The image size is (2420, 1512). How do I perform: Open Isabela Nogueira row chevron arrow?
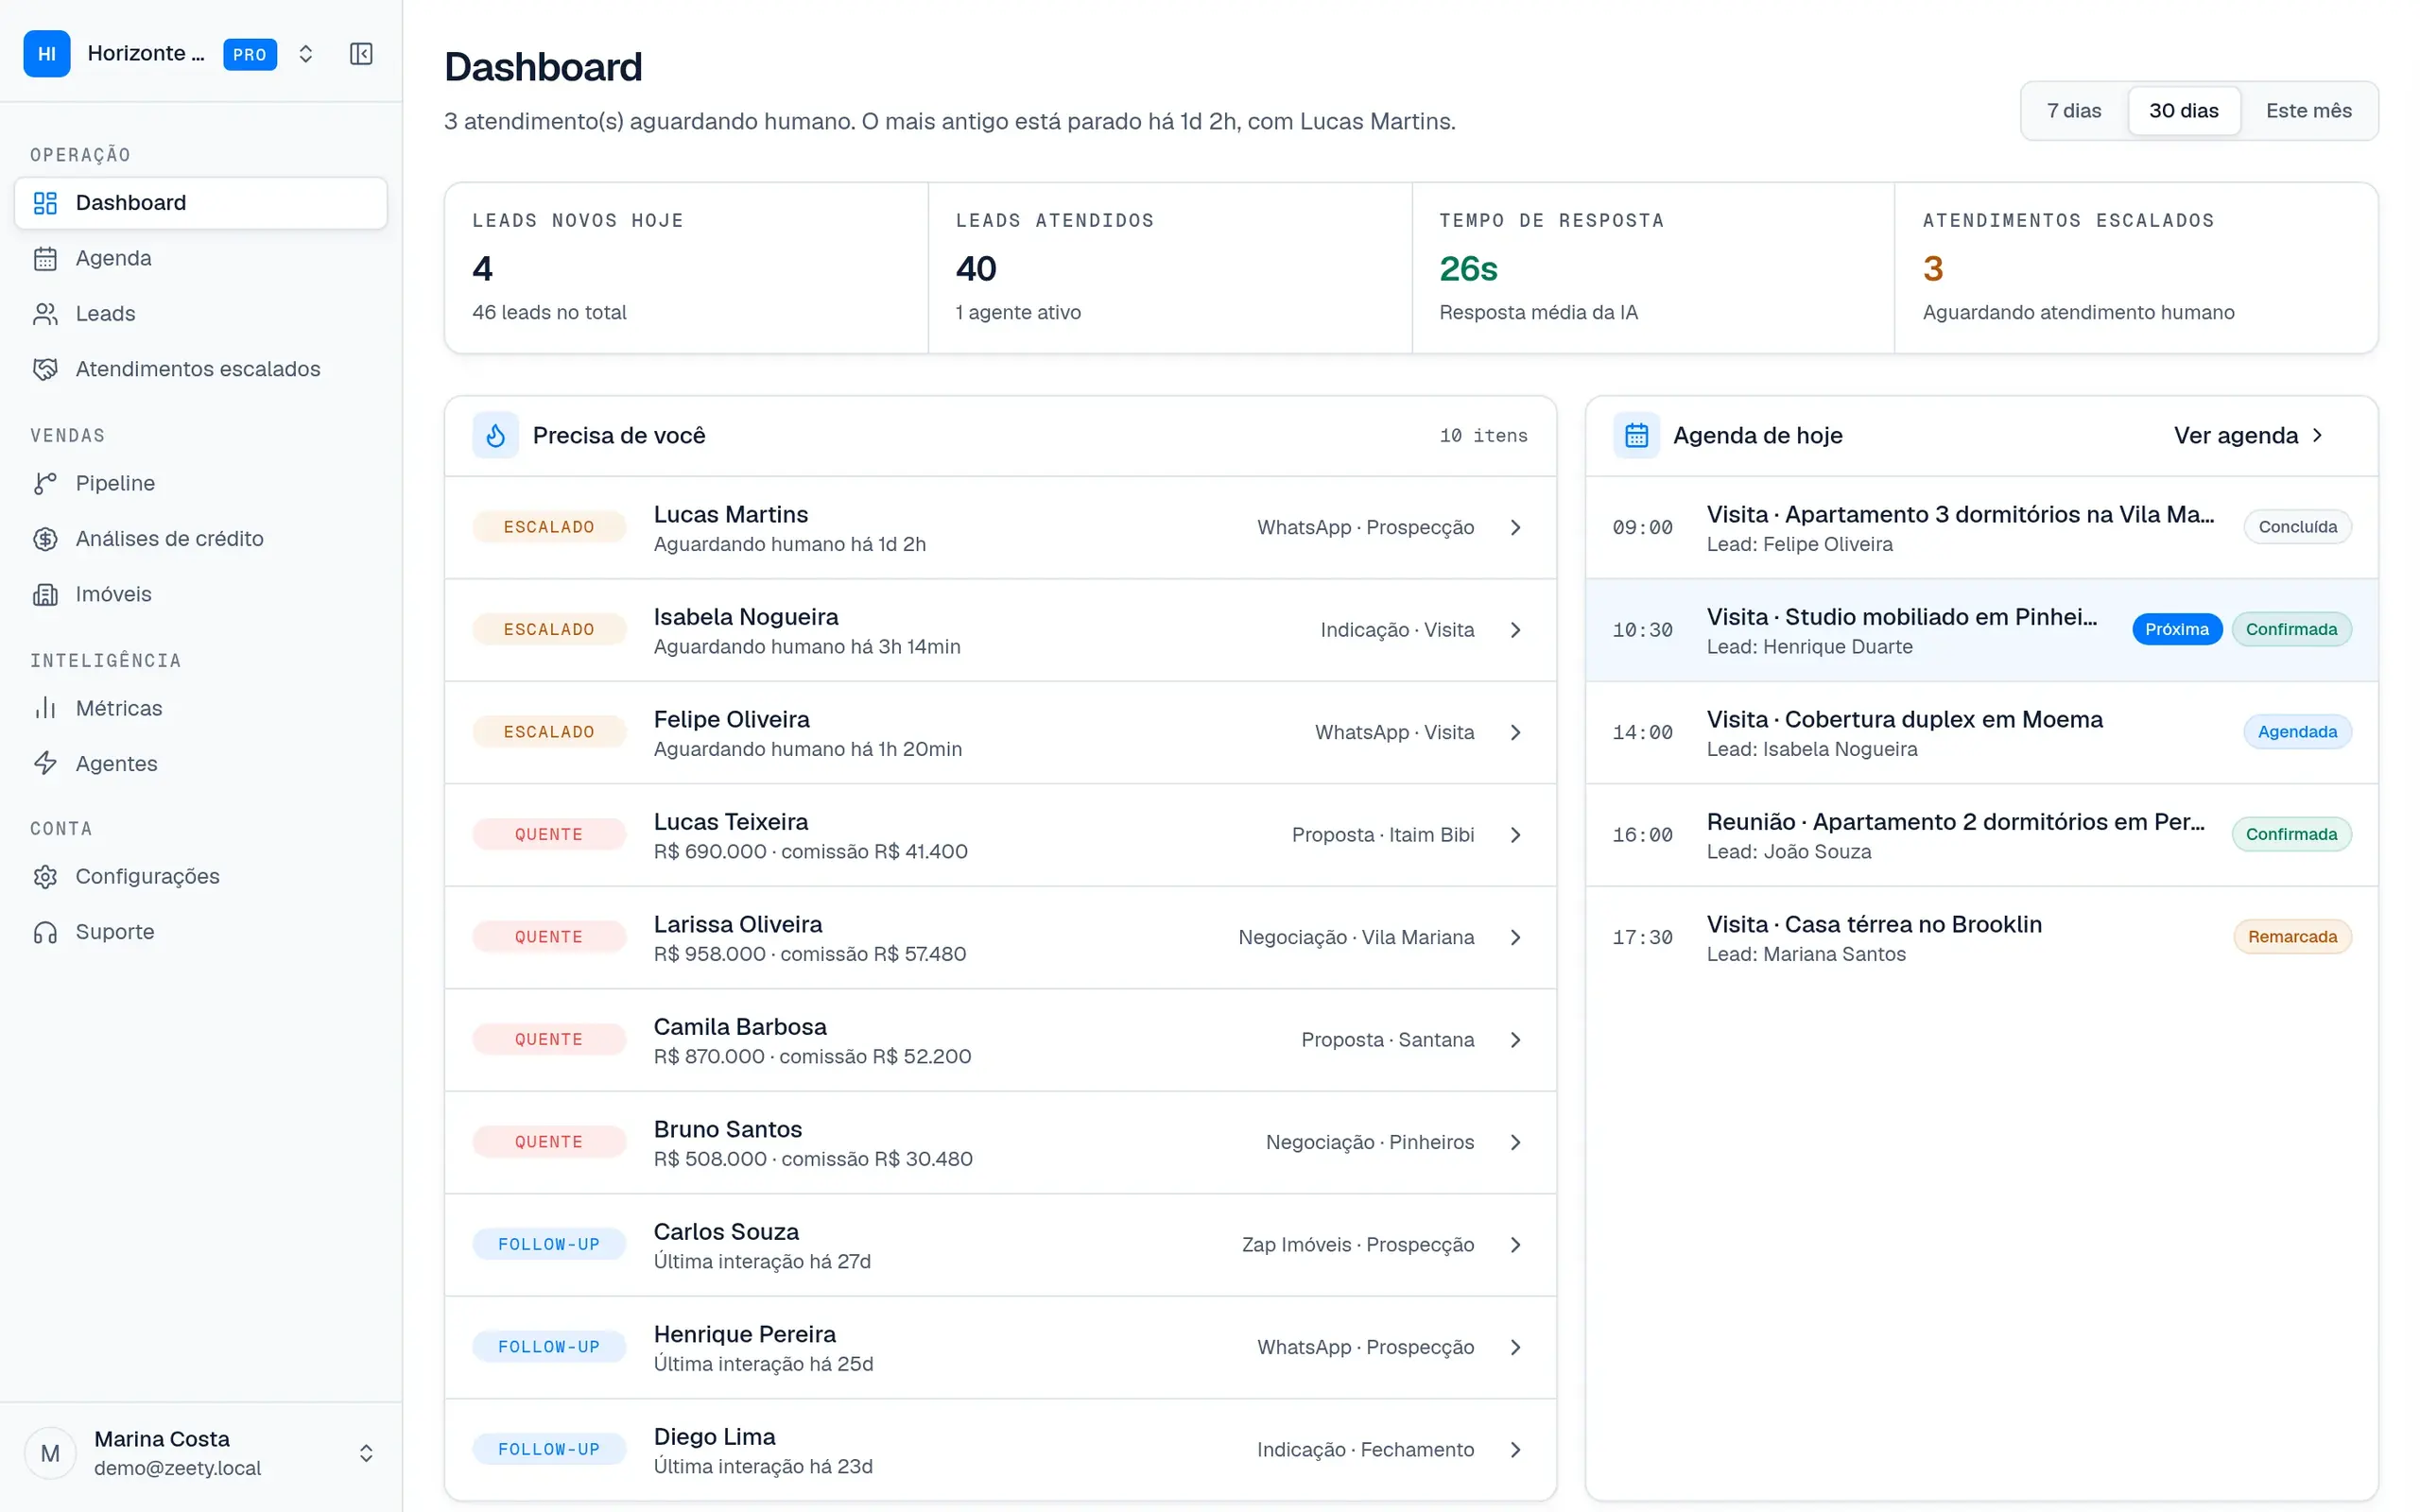(x=1515, y=630)
